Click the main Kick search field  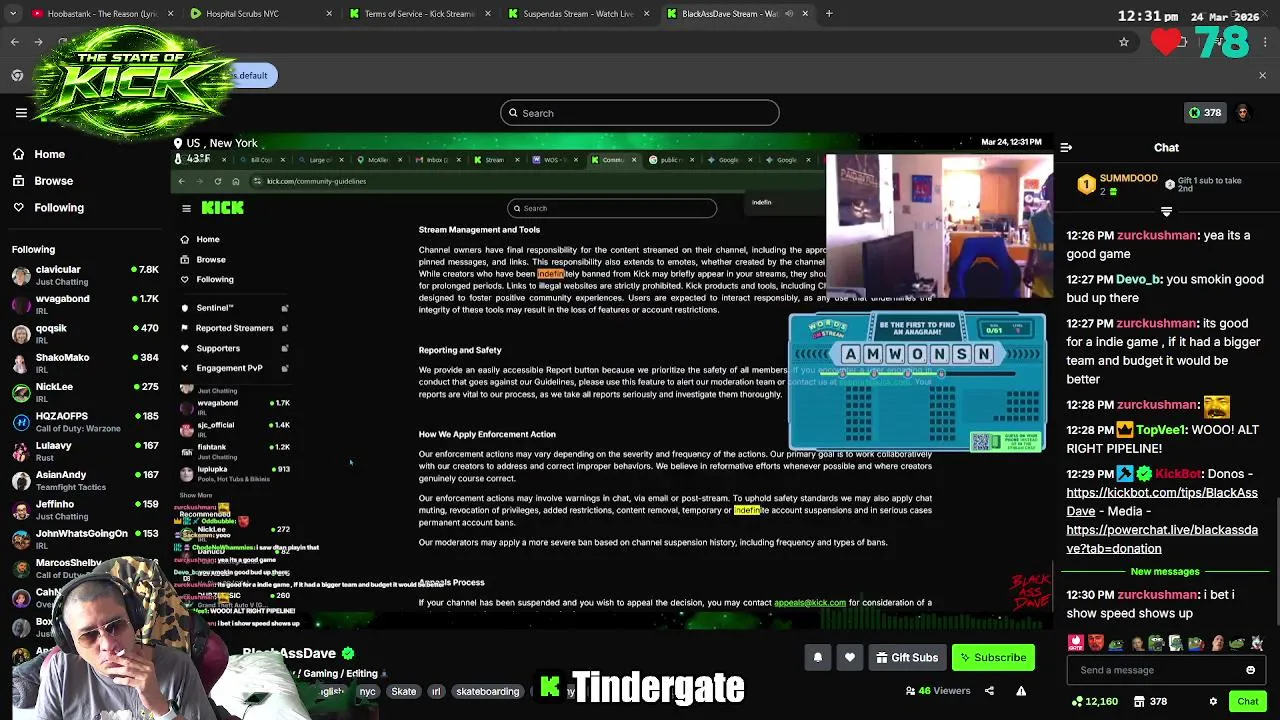[640, 113]
